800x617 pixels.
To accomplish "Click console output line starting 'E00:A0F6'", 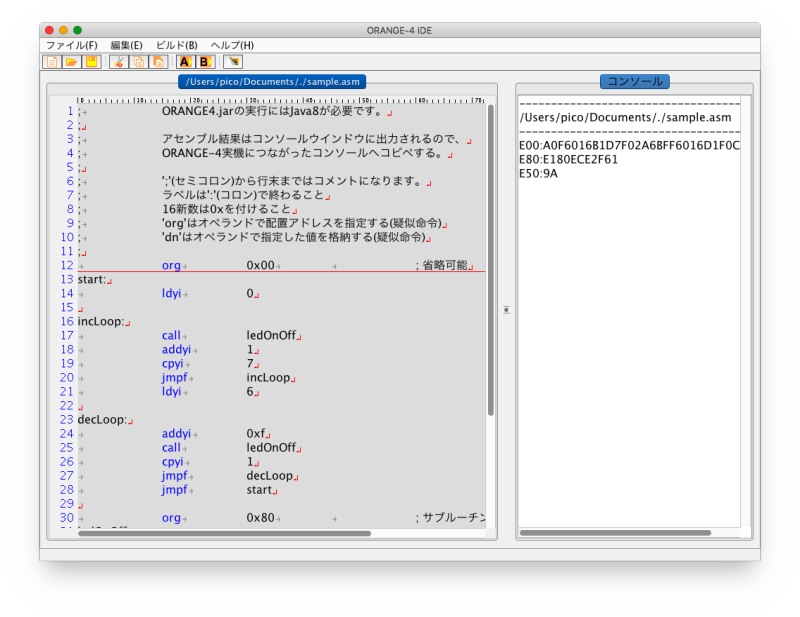I will point(630,145).
